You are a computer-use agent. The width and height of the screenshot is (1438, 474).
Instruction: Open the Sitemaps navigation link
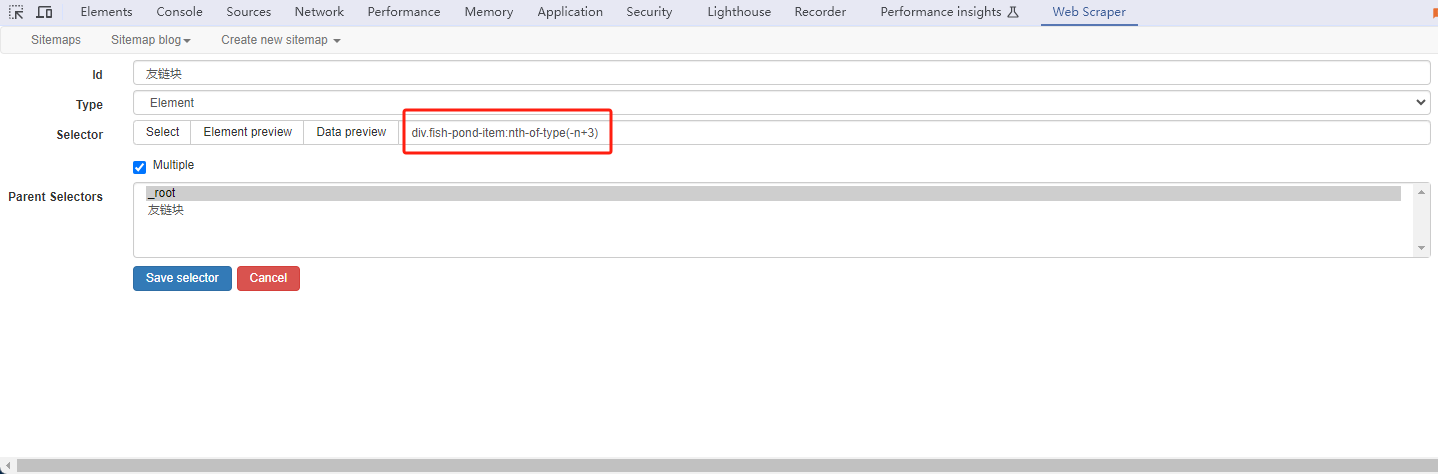click(x=56, y=40)
